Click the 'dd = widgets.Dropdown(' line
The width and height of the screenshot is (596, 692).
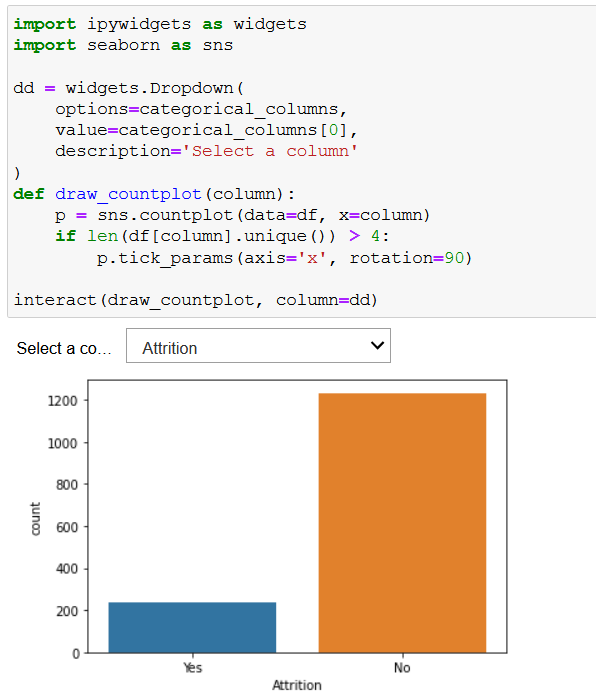[x=128, y=88]
